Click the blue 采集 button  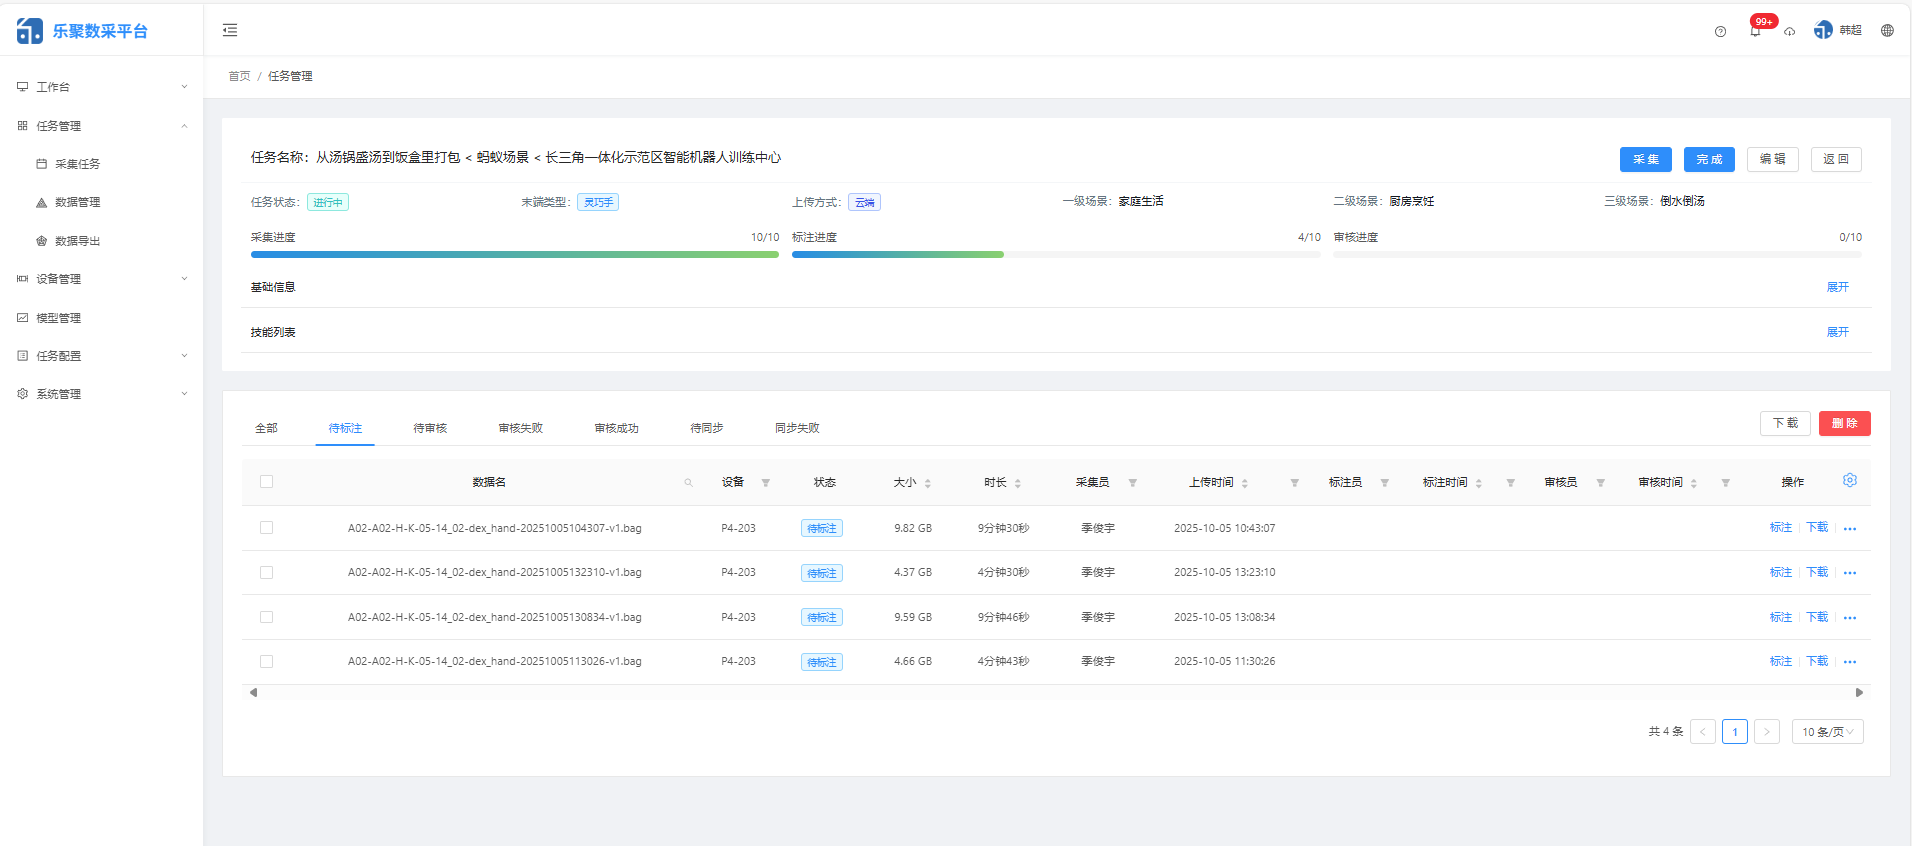pos(1645,159)
